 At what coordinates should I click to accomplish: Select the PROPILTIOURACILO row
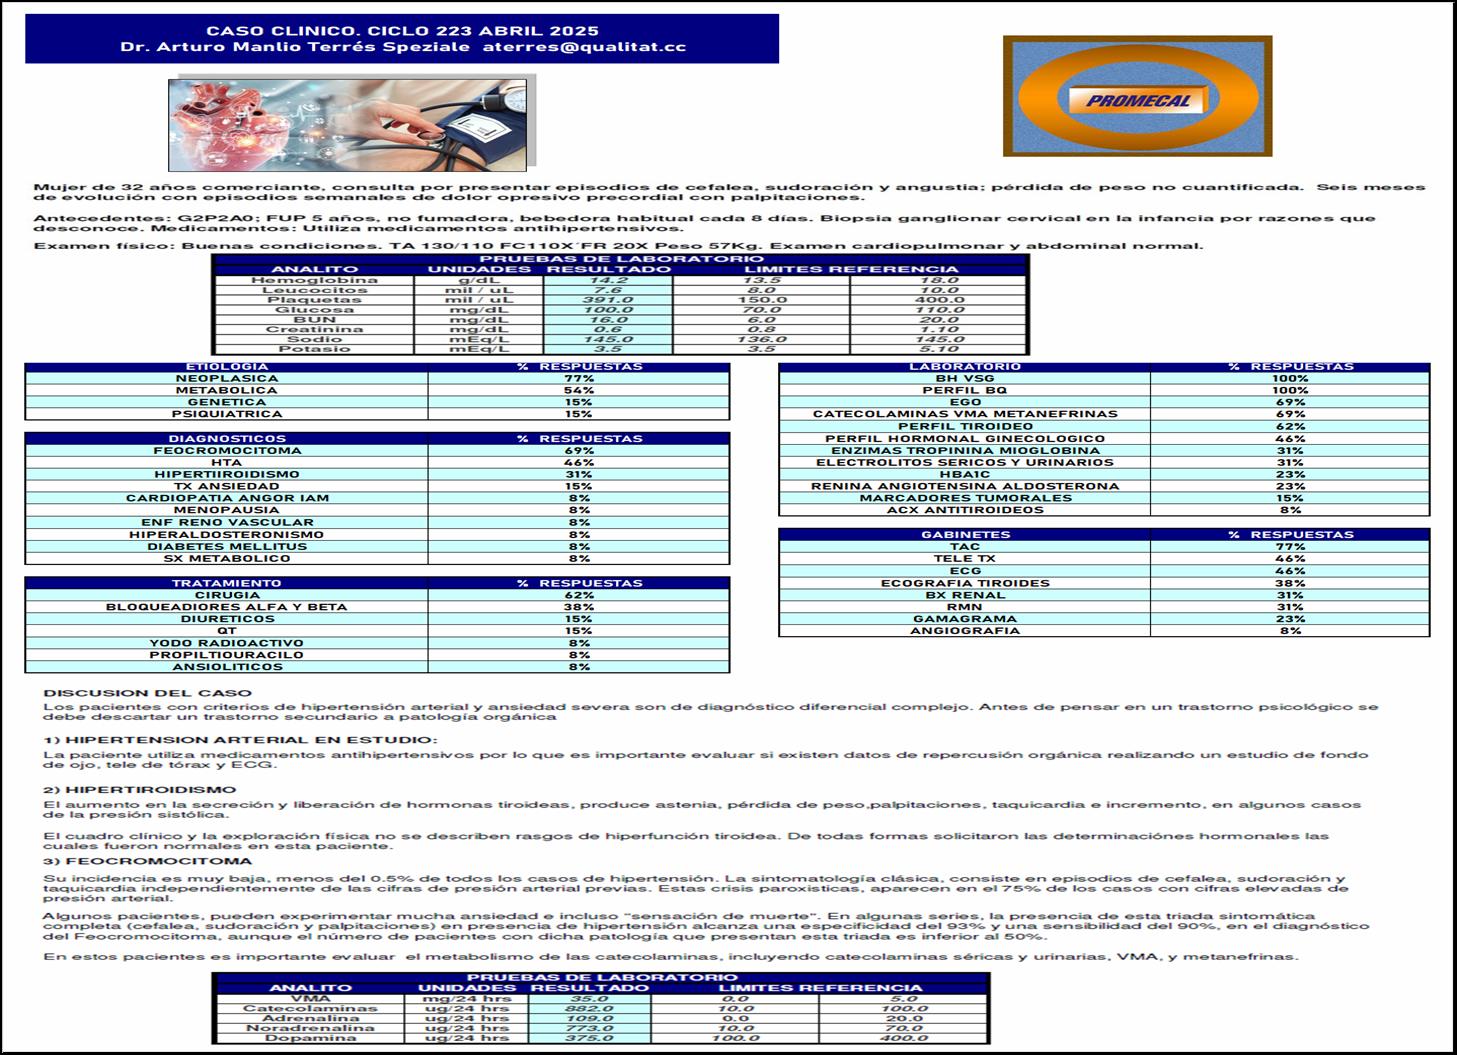pyautogui.click(x=377, y=655)
